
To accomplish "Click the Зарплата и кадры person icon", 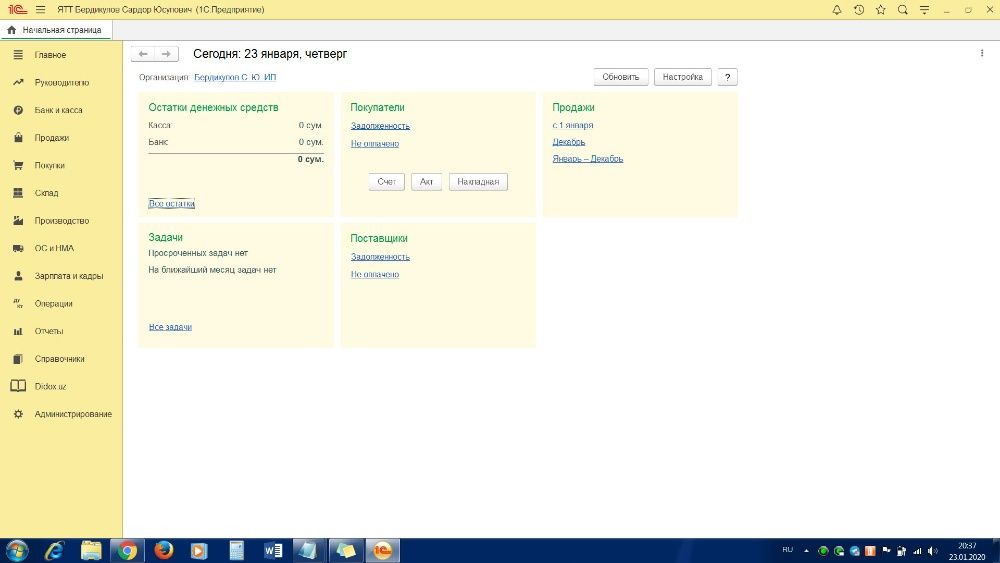I will (x=18, y=276).
